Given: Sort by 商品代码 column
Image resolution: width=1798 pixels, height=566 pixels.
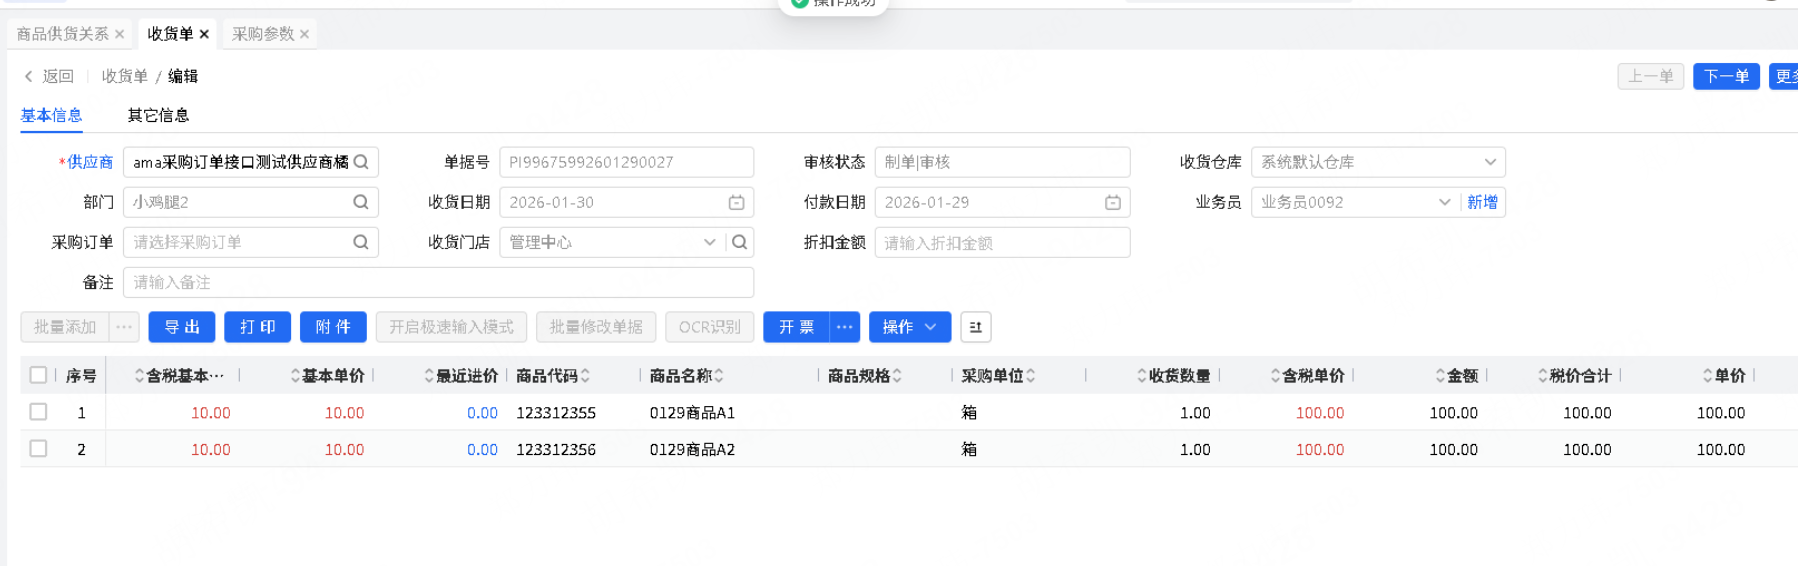Looking at the screenshot, I should click(x=585, y=376).
